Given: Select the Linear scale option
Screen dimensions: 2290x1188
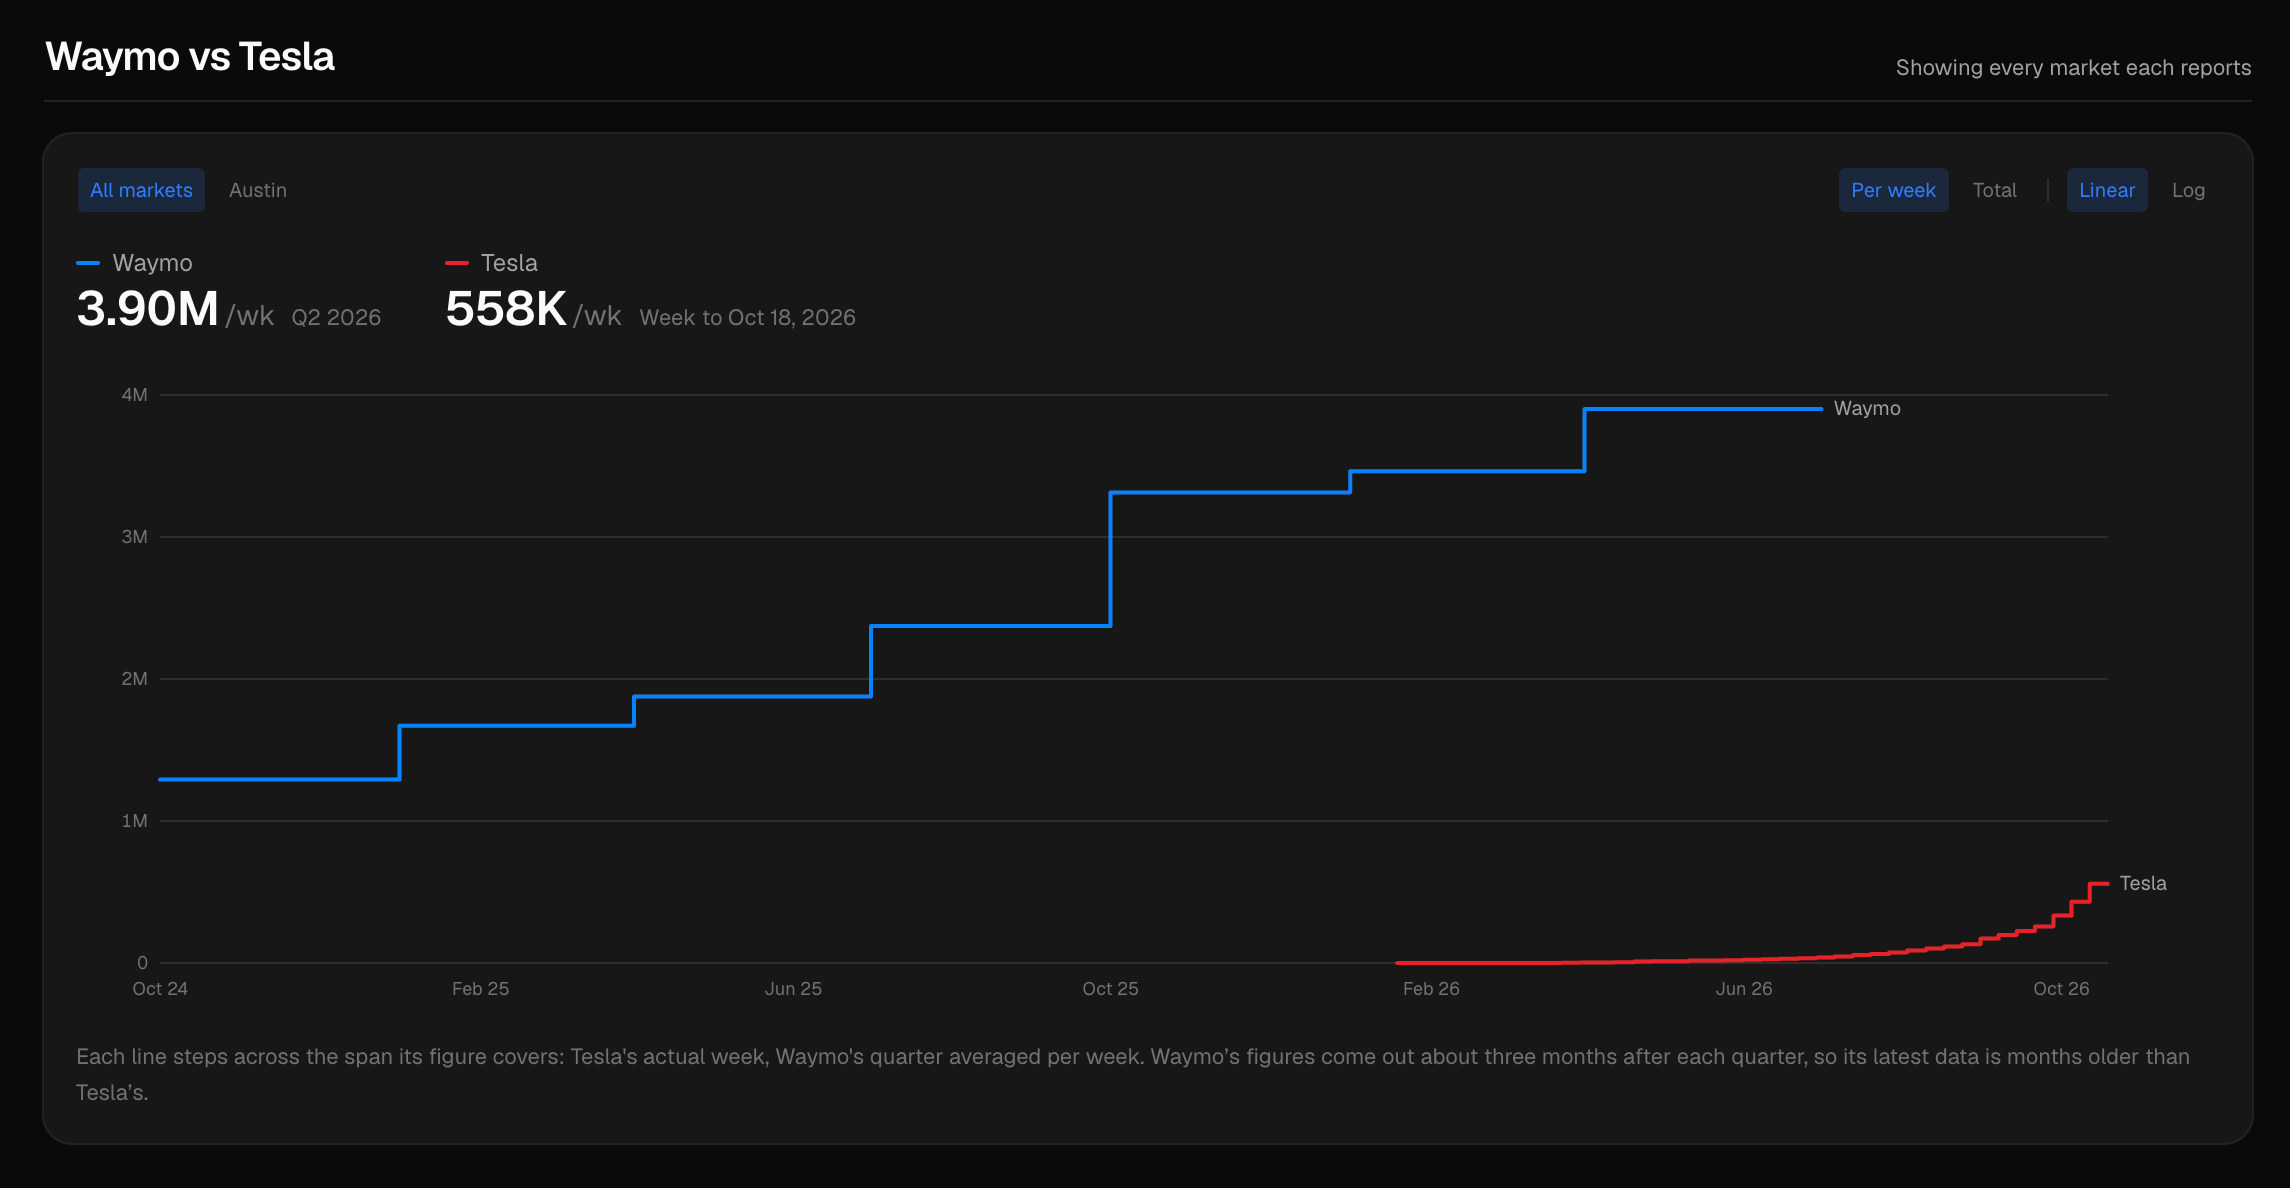Looking at the screenshot, I should [x=2107, y=190].
